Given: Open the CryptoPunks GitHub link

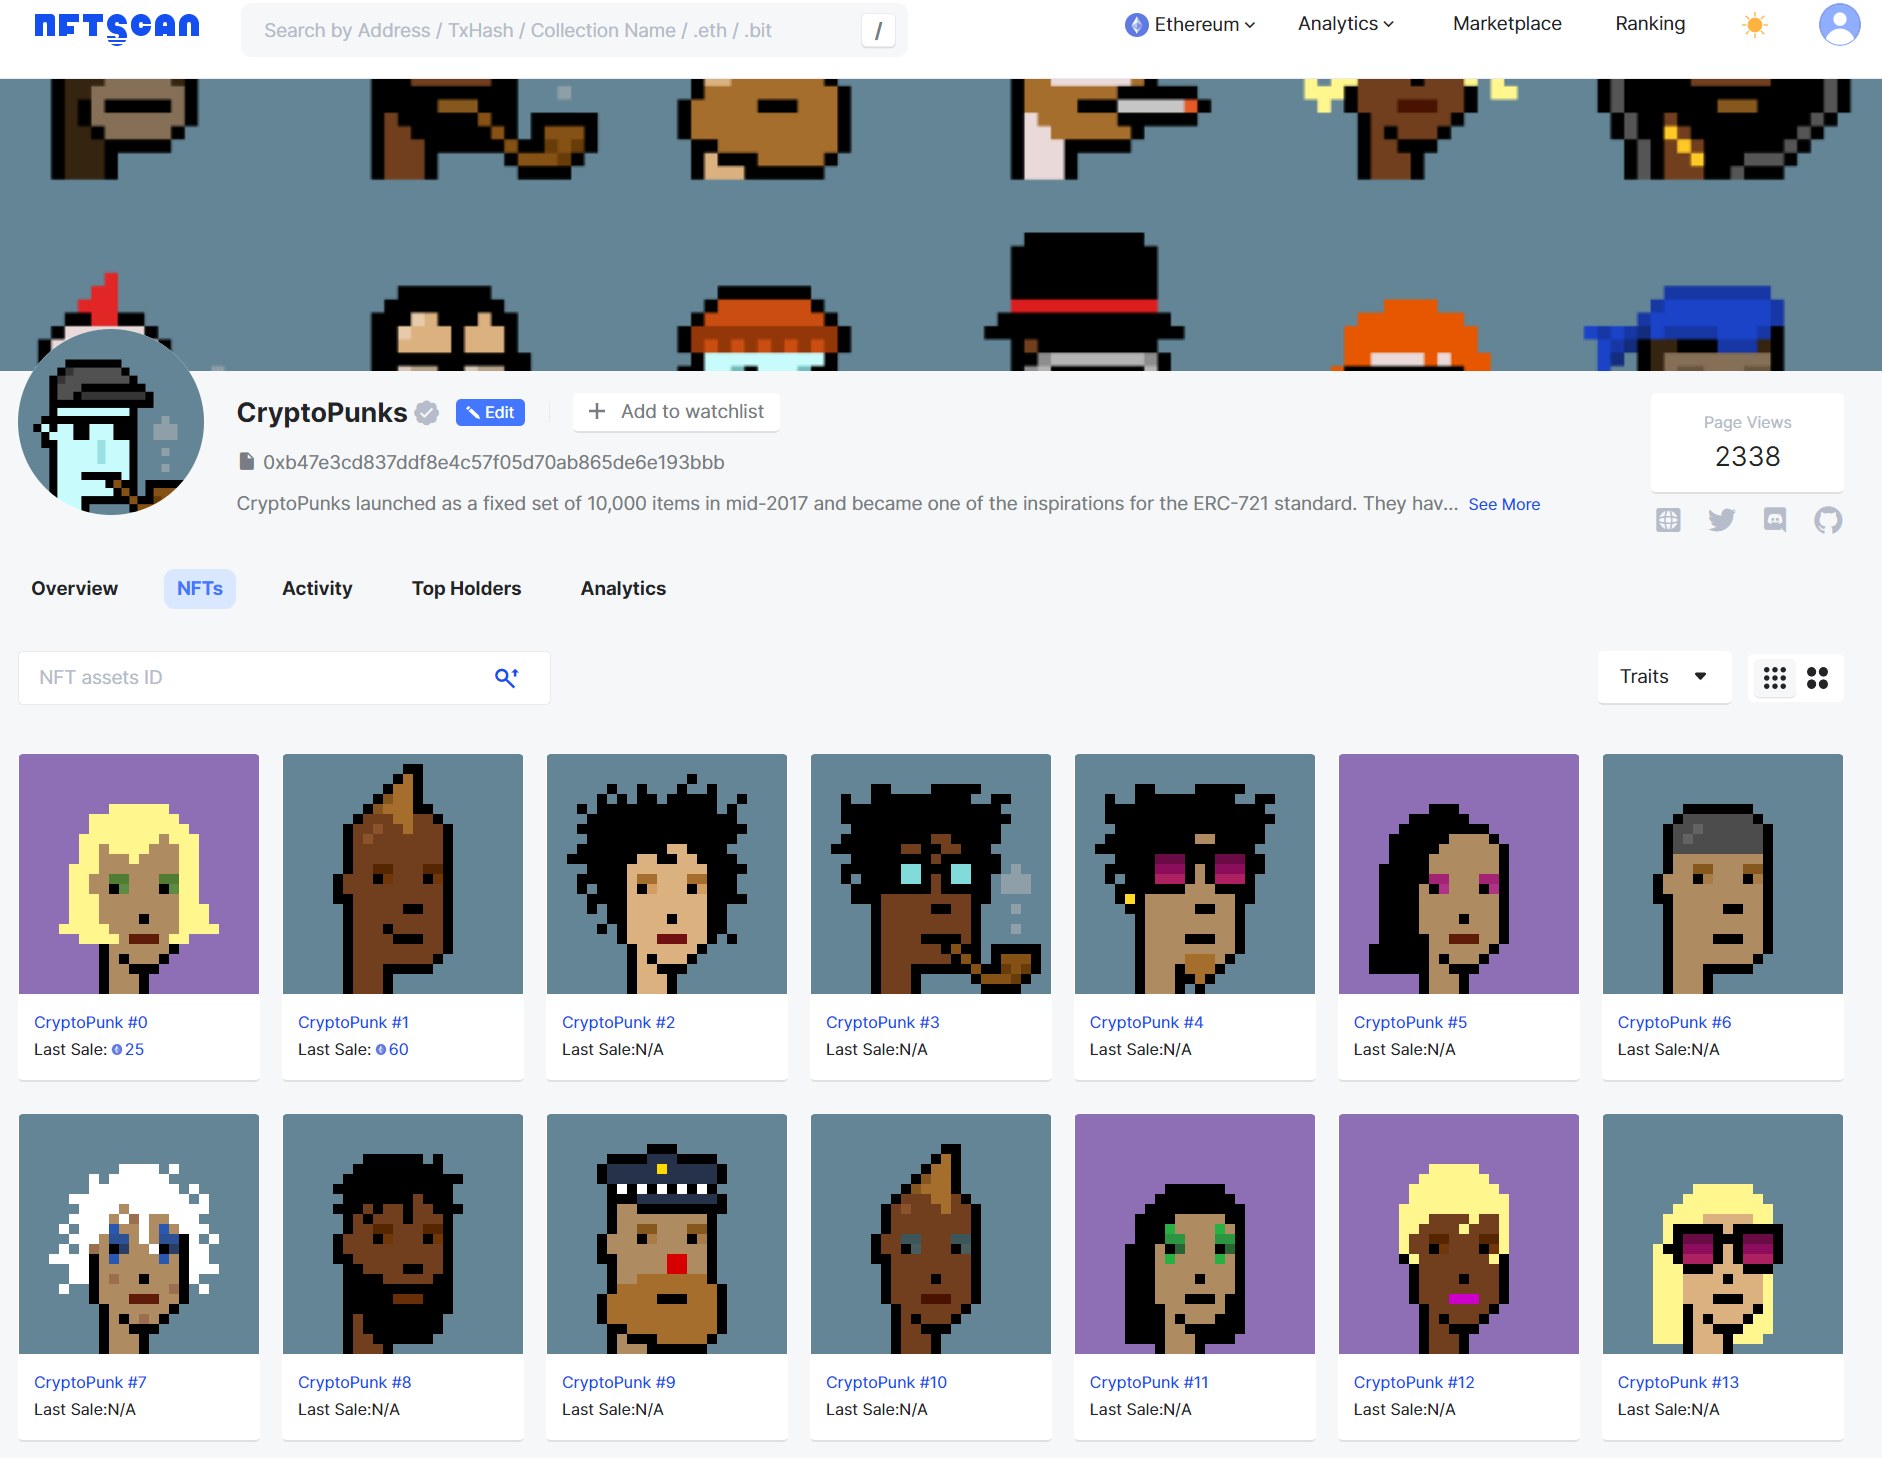Looking at the screenshot, I should (x=1828, y=520).
